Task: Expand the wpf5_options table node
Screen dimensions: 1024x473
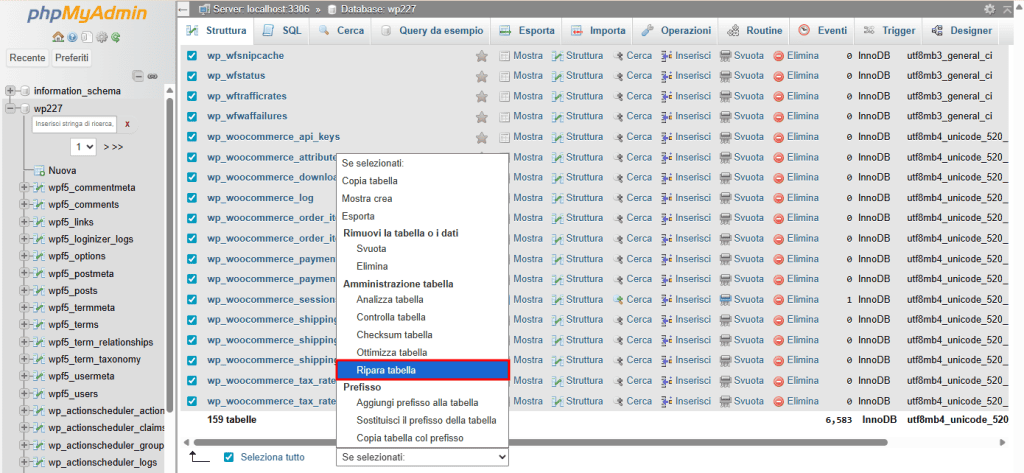Action: [24, 256]
